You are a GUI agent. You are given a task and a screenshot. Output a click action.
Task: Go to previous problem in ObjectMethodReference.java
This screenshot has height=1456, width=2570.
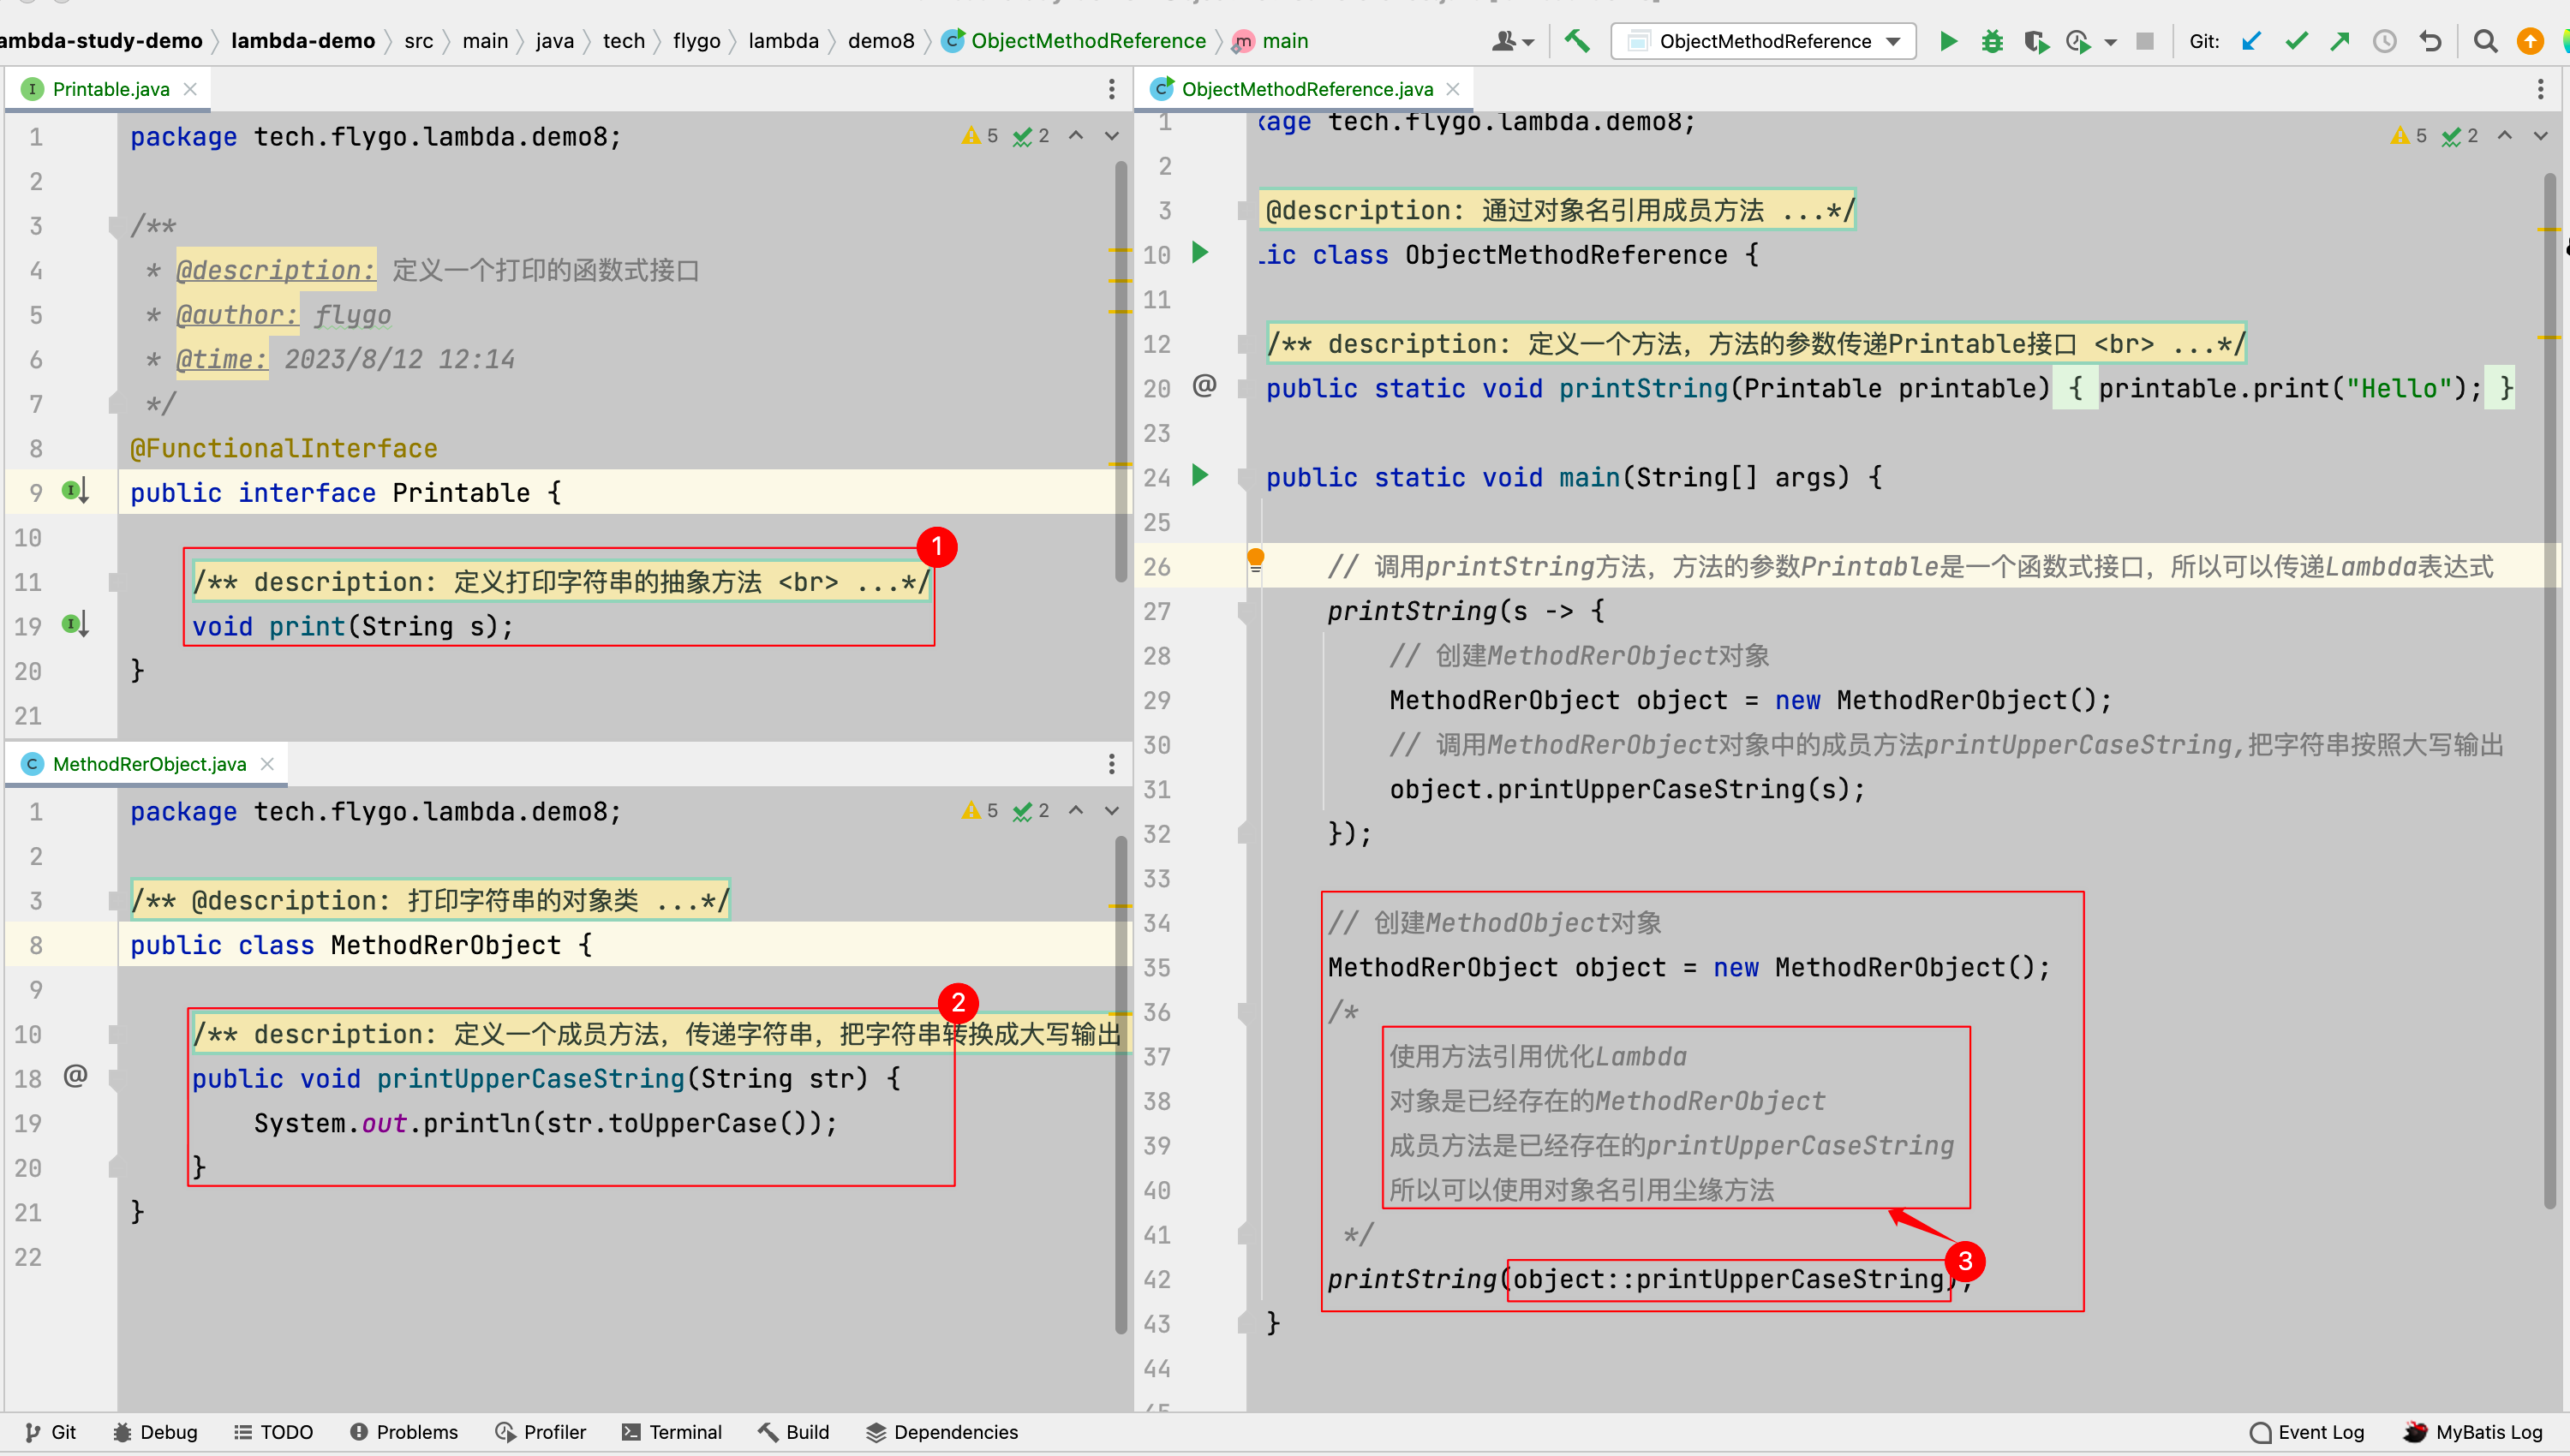point(2505,135)
